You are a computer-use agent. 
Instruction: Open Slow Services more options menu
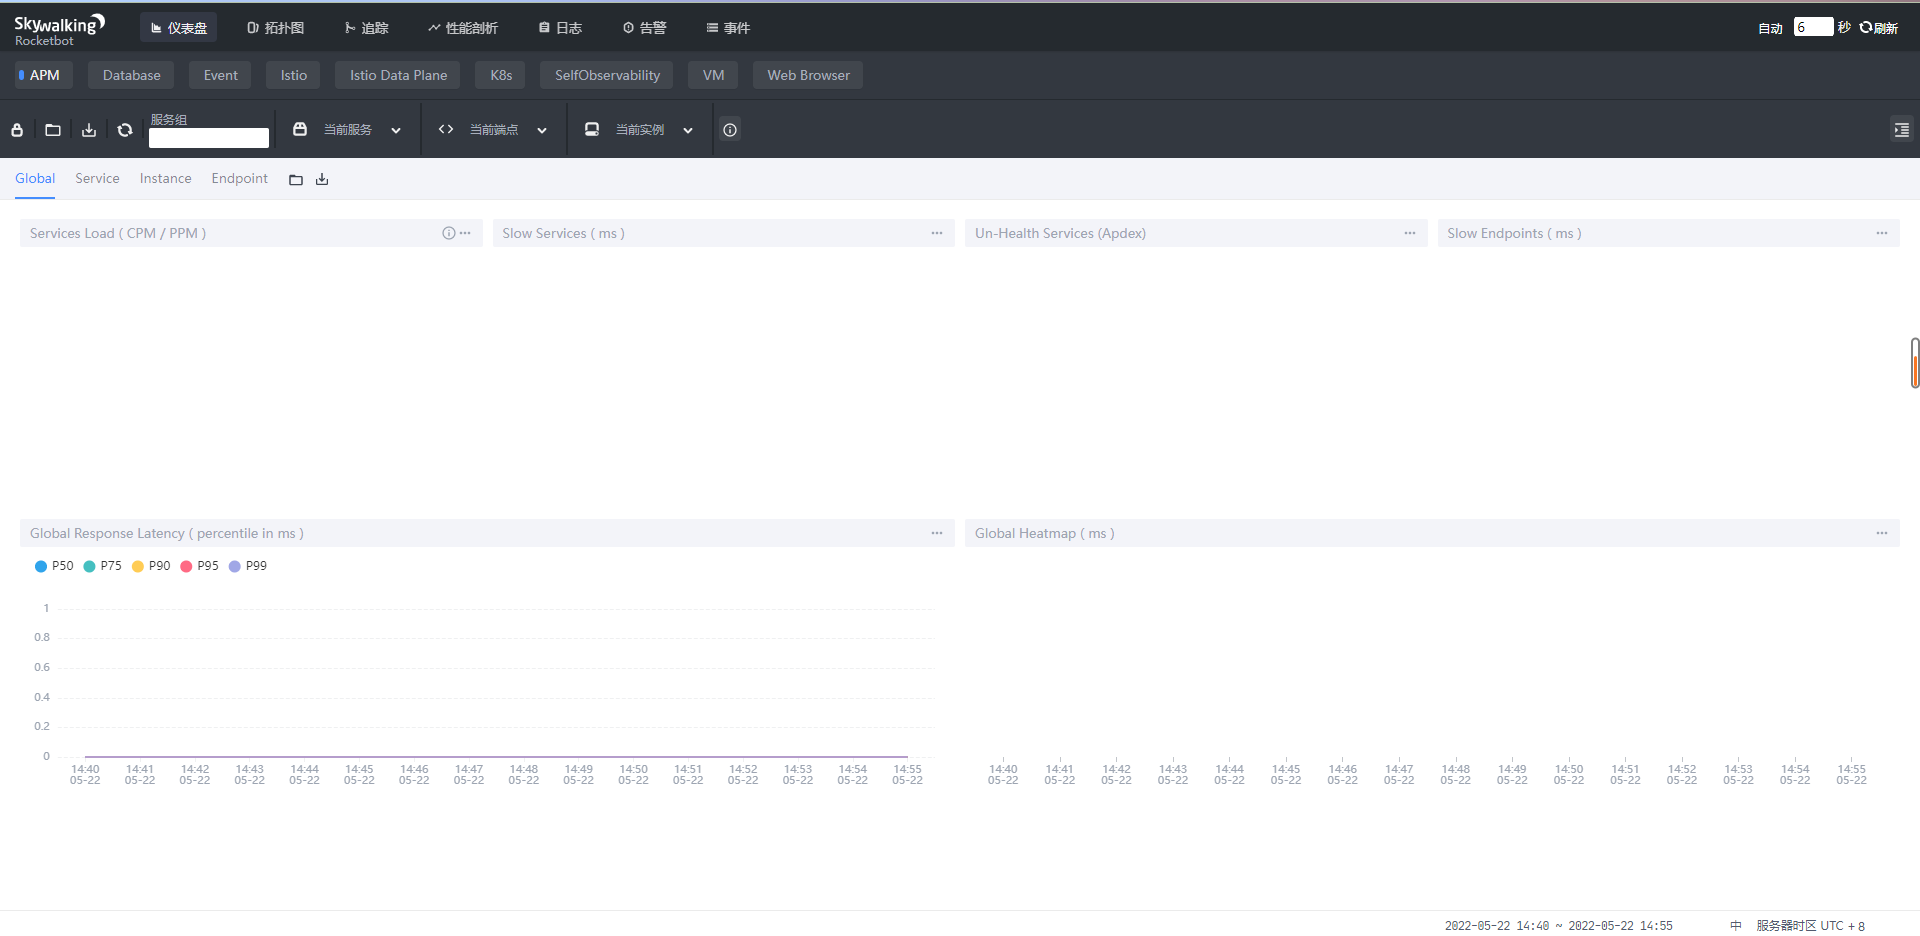[937, 233]
